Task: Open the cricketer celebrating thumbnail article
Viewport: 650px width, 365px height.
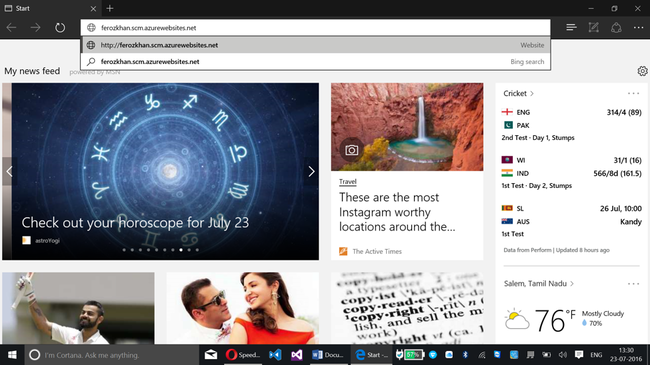Action: 78,308
